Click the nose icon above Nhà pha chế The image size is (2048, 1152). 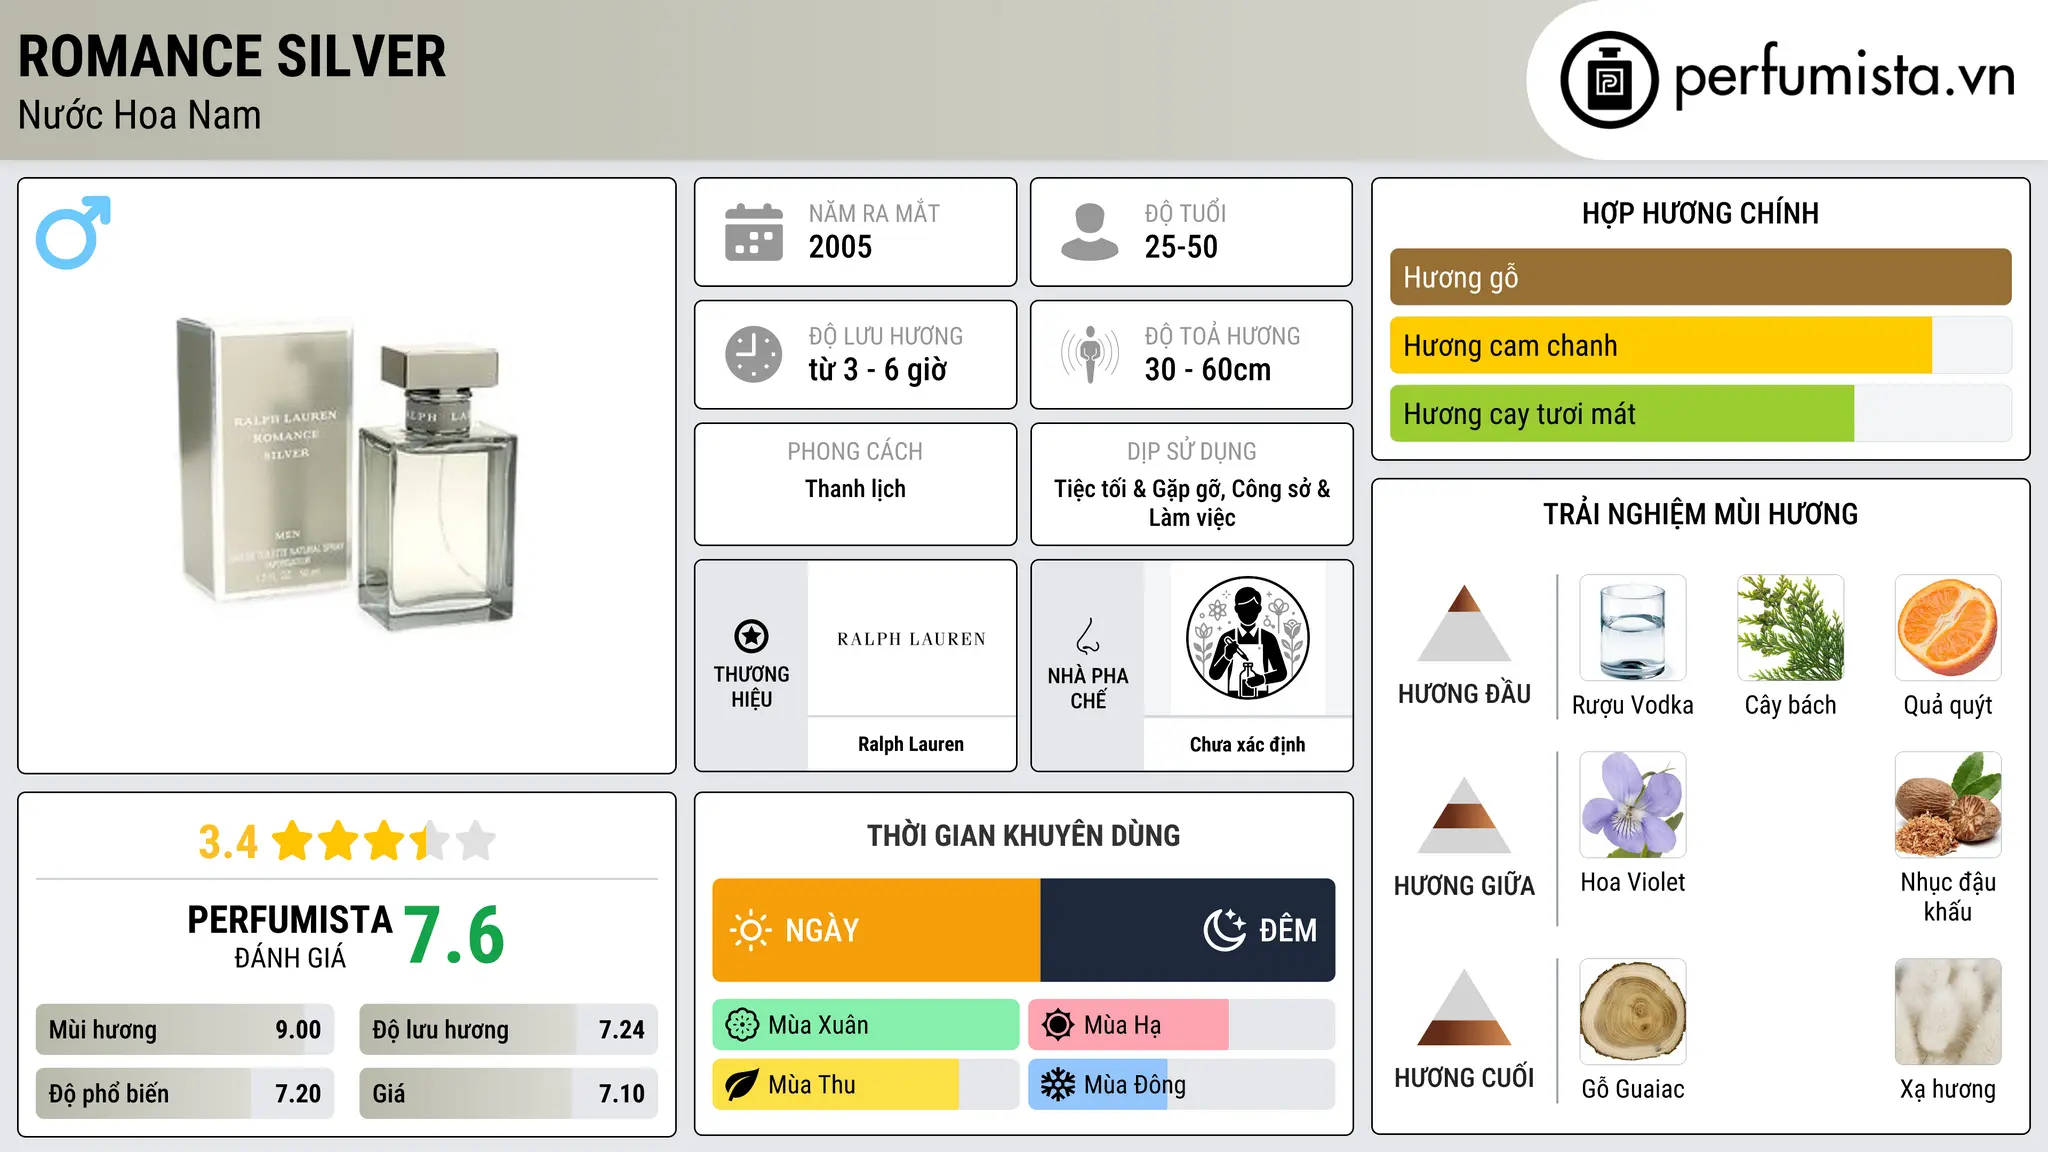(x=1088, y=636)
